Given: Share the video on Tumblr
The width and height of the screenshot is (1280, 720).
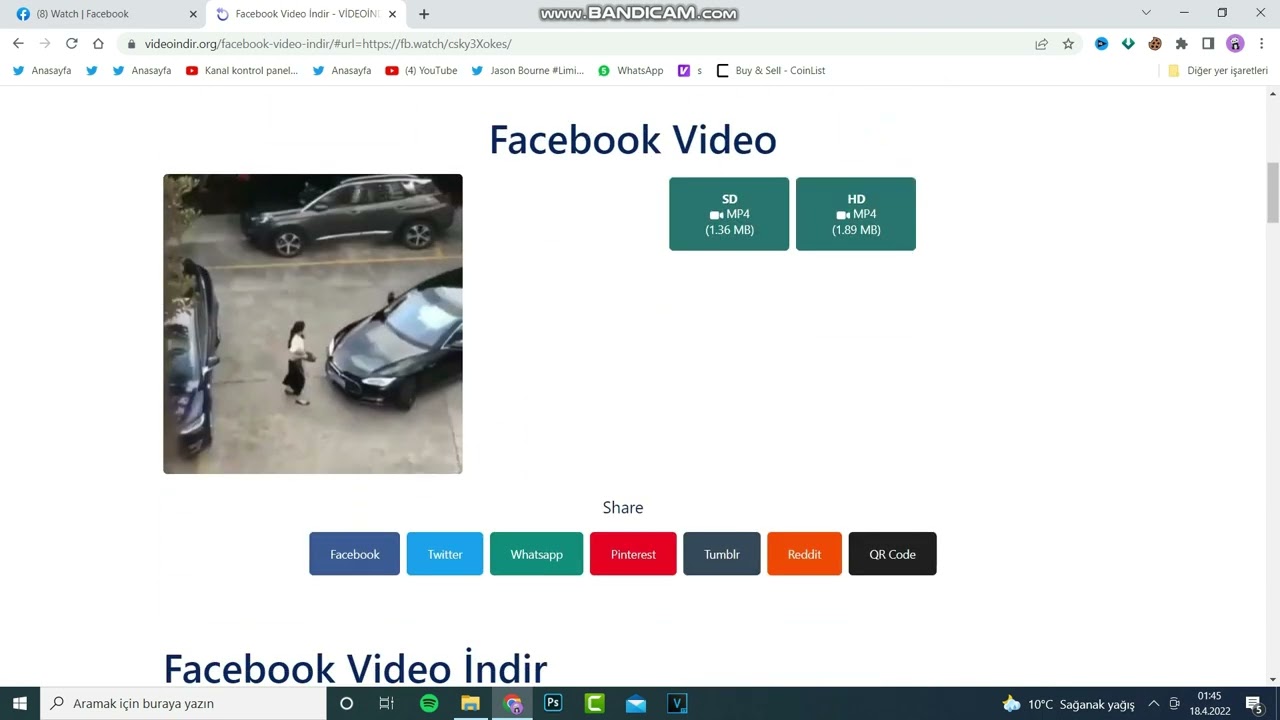Looking at the screenshot, I should (x=722, y=554).
